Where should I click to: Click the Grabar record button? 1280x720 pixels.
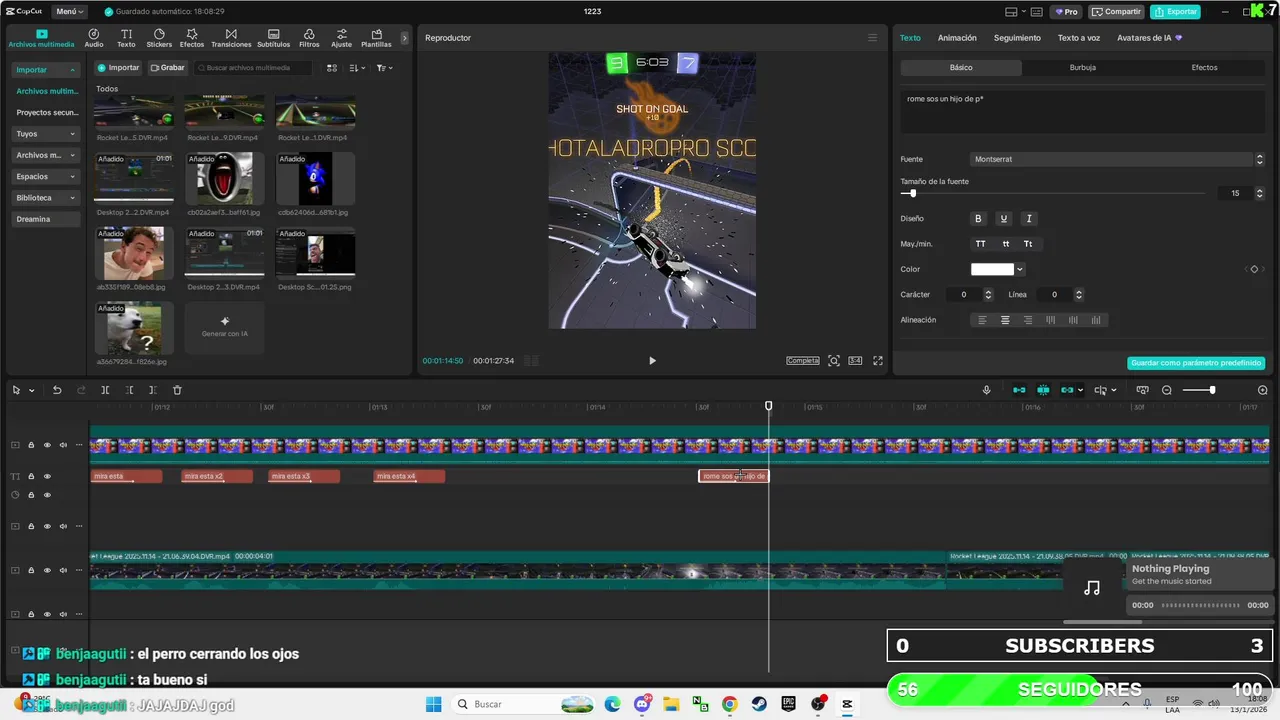[x=168, y=68]
